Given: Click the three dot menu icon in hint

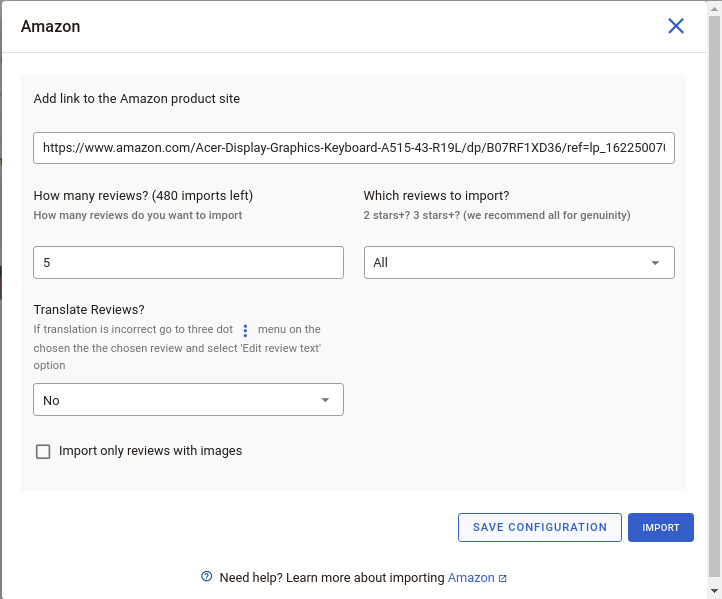Looking at the screenshot, I should [245, 330].
